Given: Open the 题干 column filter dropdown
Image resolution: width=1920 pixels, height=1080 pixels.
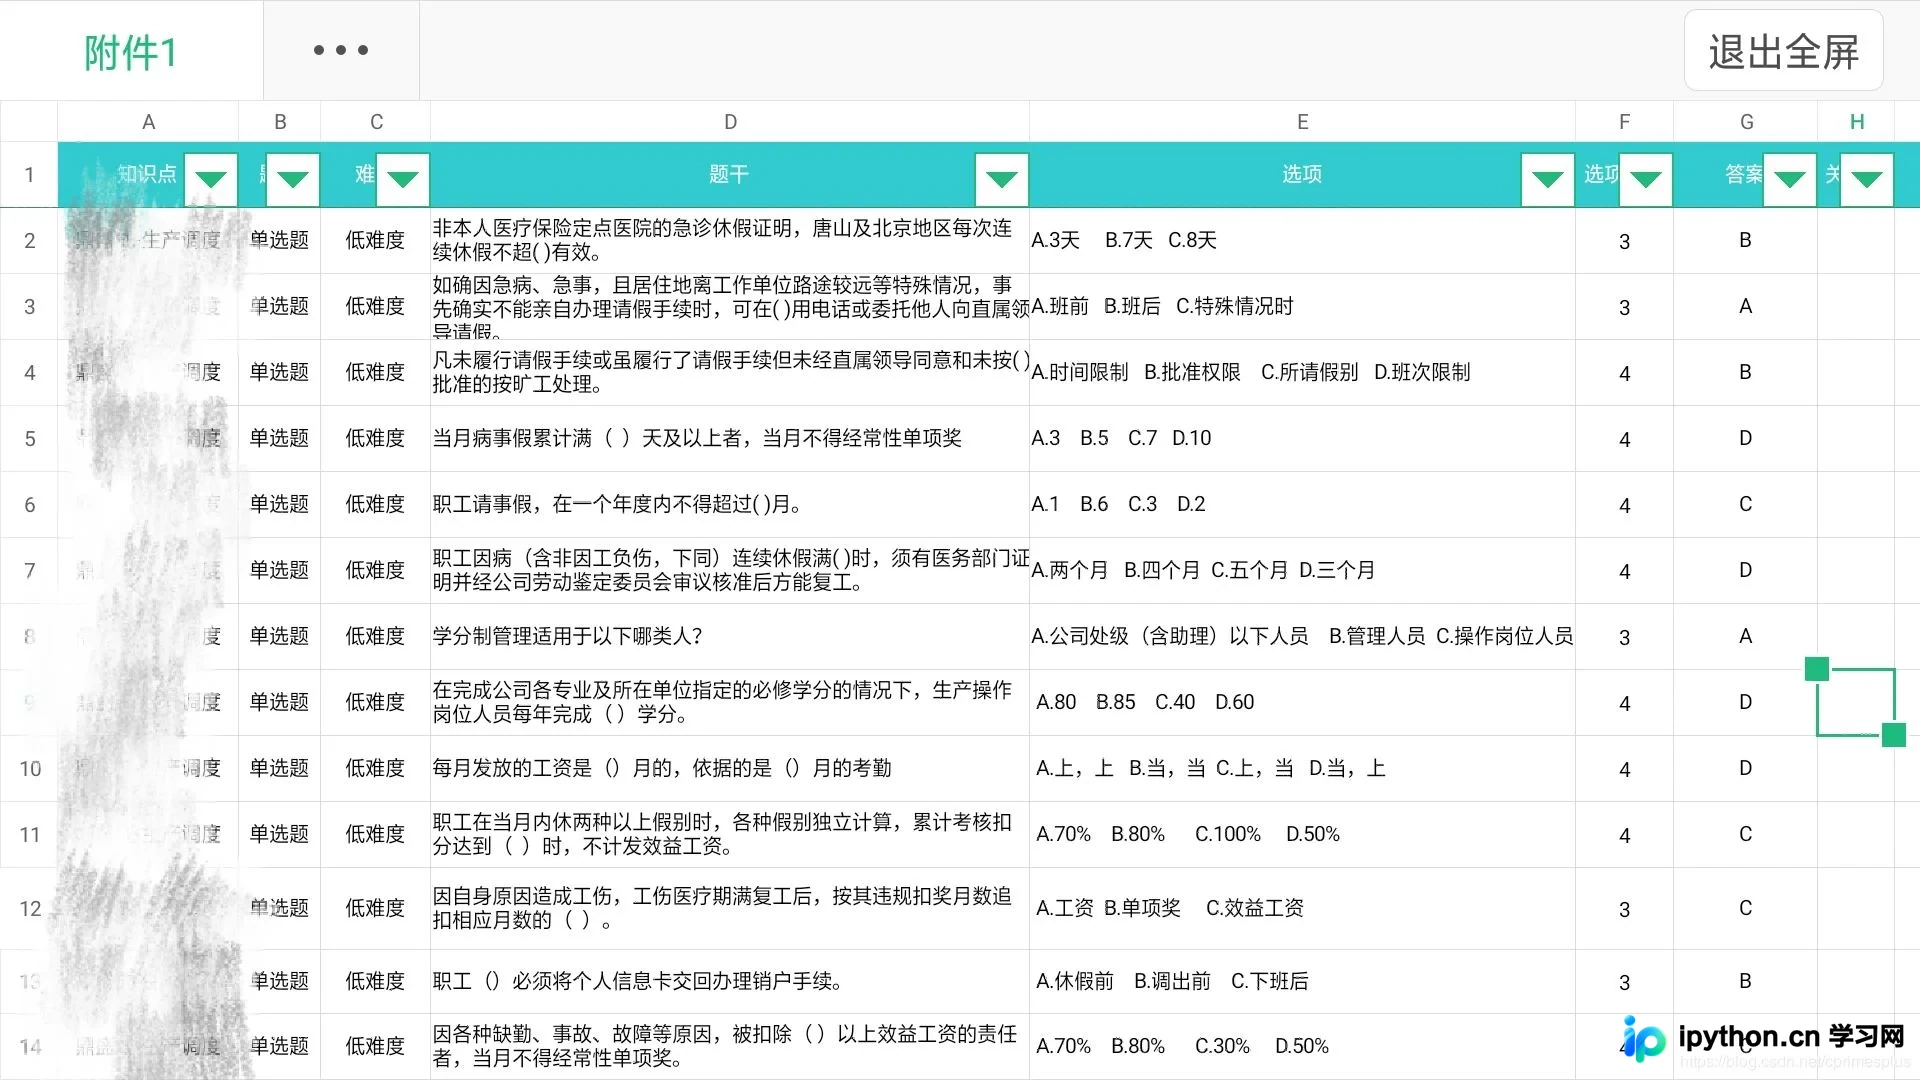Looking at the screenshot, I should (x=1002, y=180).
